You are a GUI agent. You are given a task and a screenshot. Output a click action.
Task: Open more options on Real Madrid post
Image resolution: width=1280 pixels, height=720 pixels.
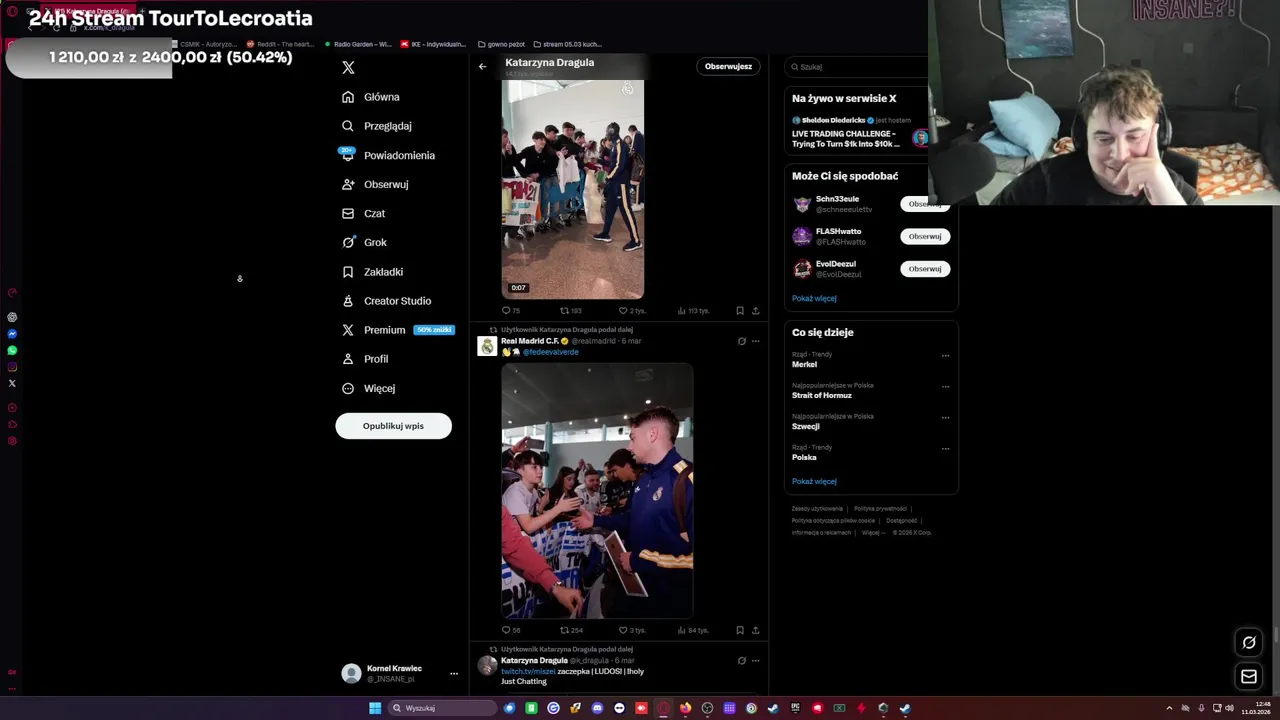click(755, 341)
